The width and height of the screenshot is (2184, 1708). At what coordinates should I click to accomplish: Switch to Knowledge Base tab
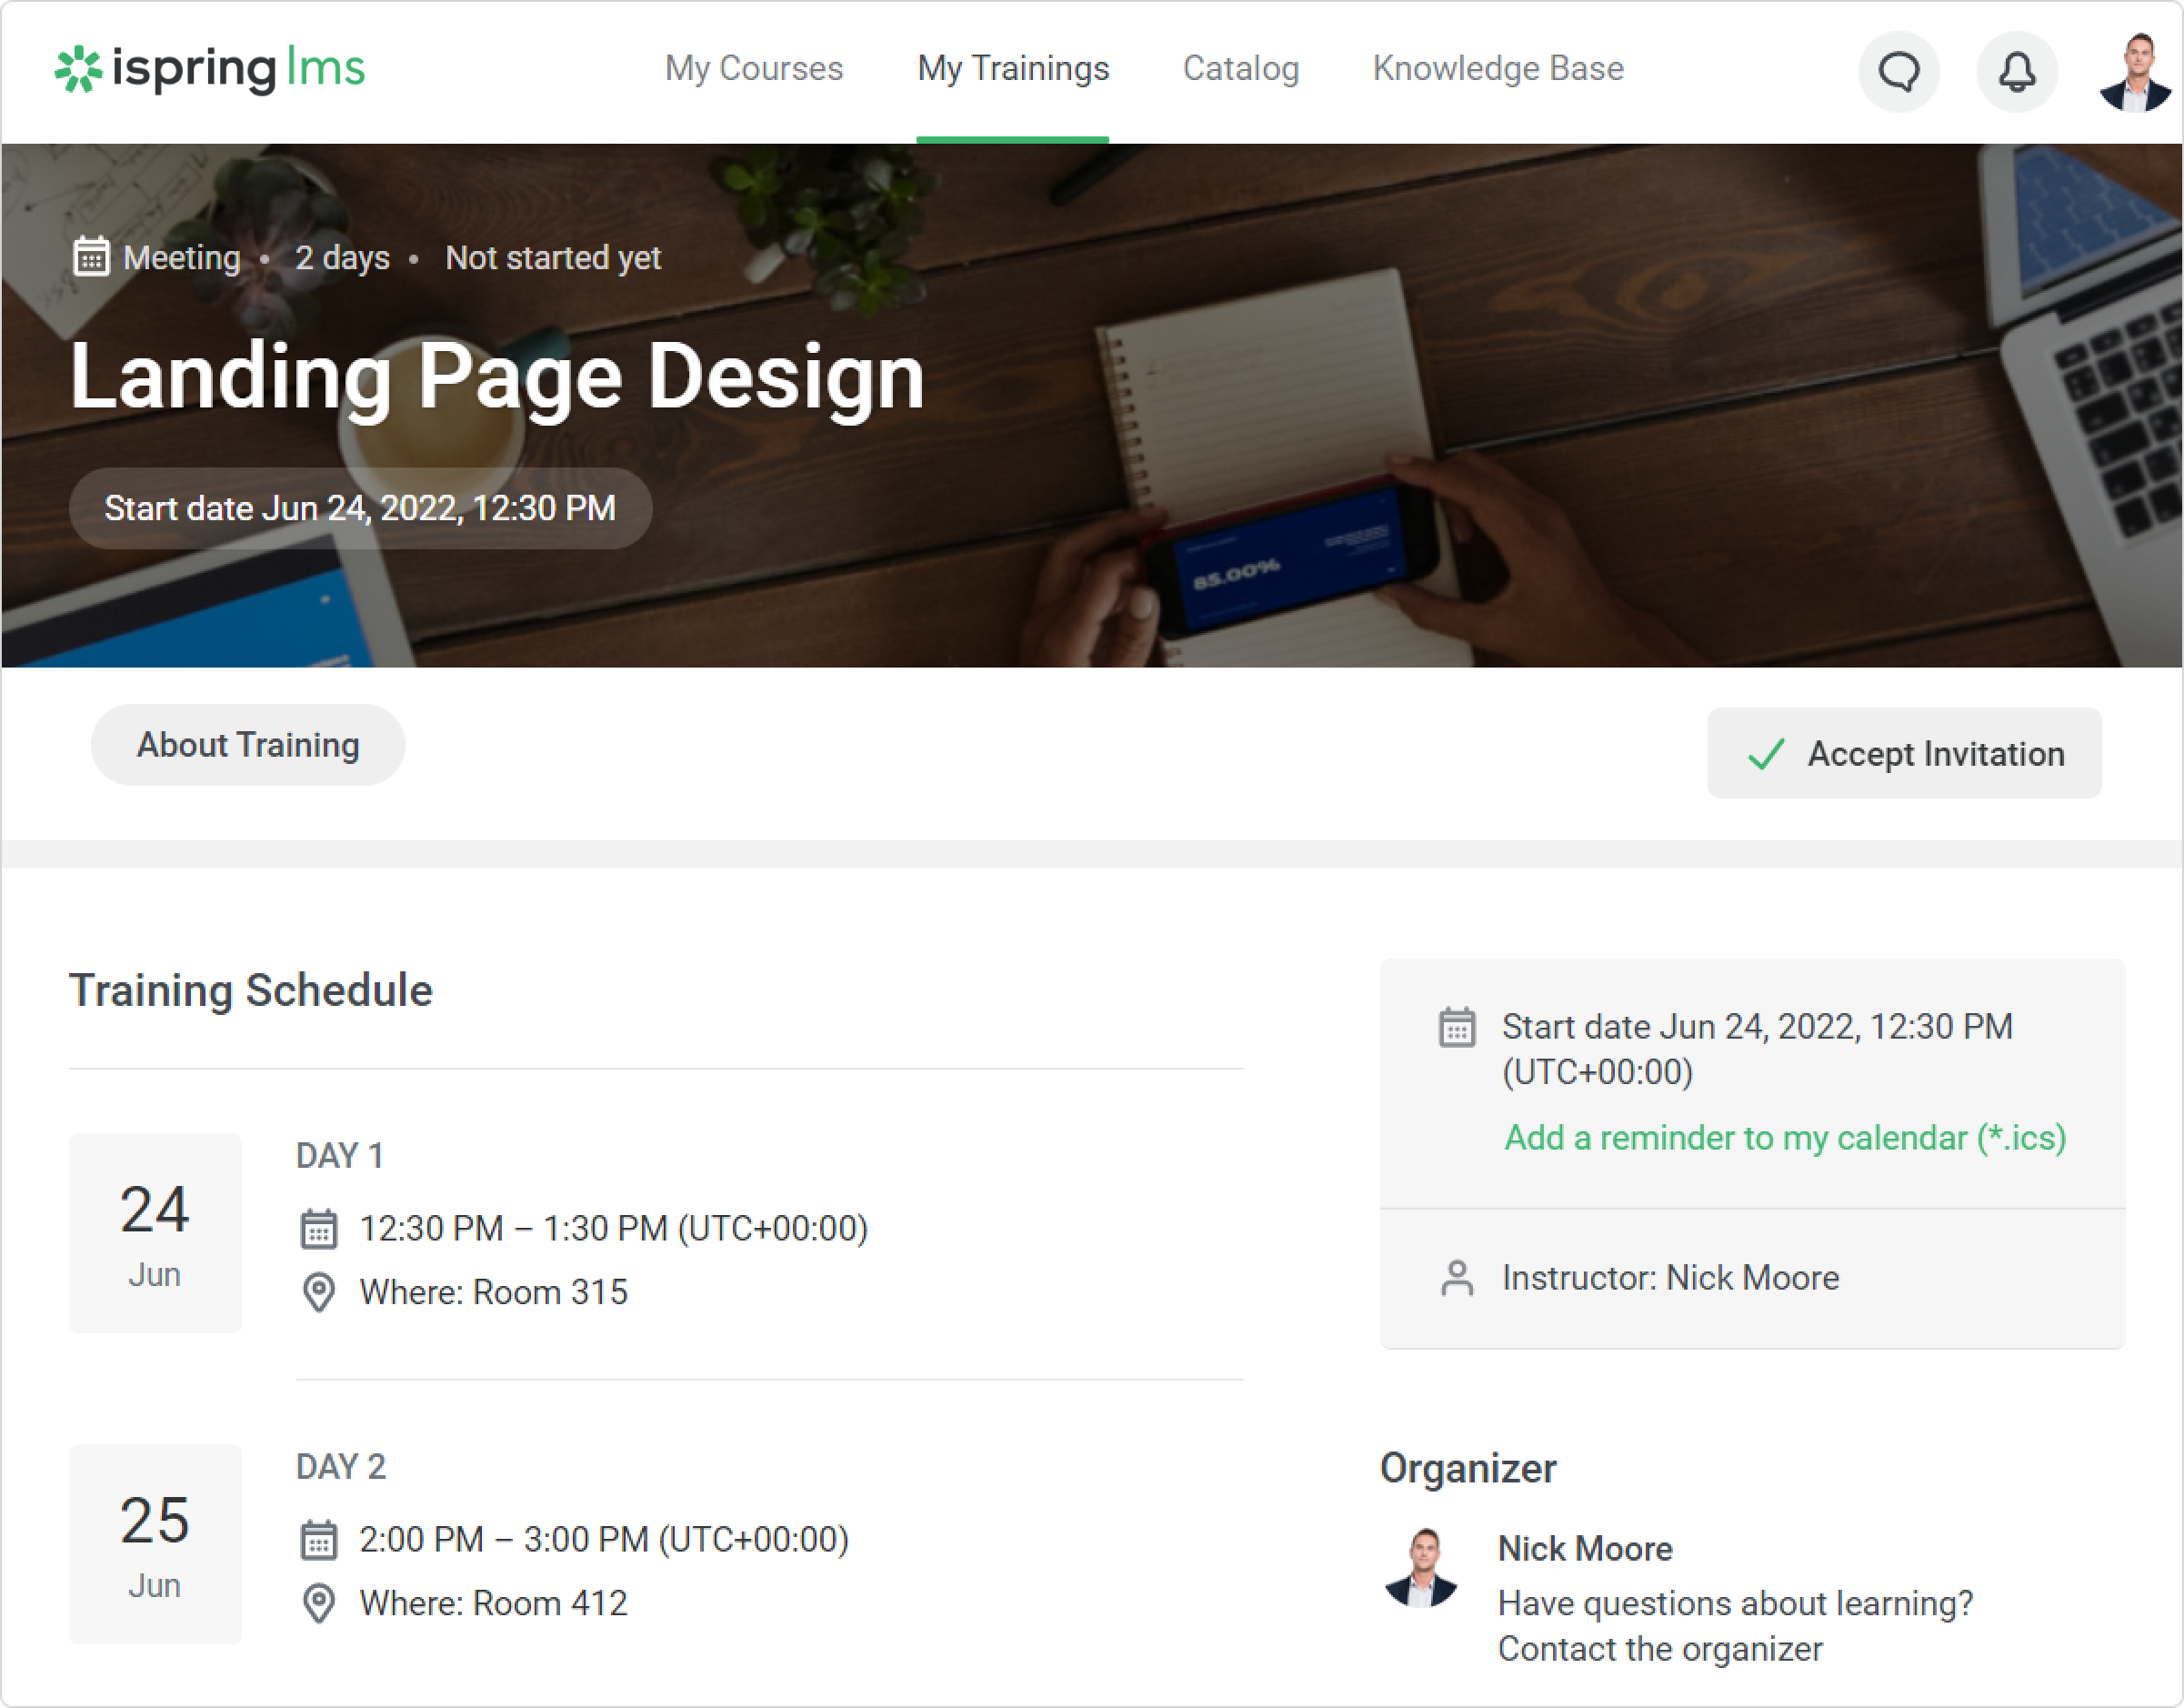pyautogui.click(x=1497, y=68)
